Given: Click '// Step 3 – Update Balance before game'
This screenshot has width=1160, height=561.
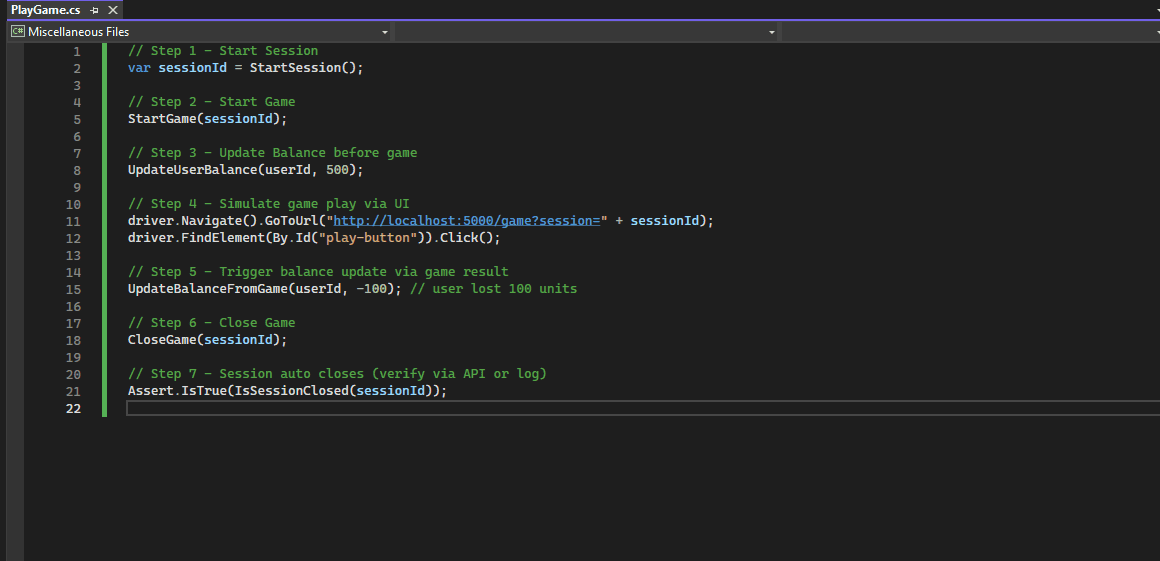Looking at the screenshot, I should coord(272,153).
